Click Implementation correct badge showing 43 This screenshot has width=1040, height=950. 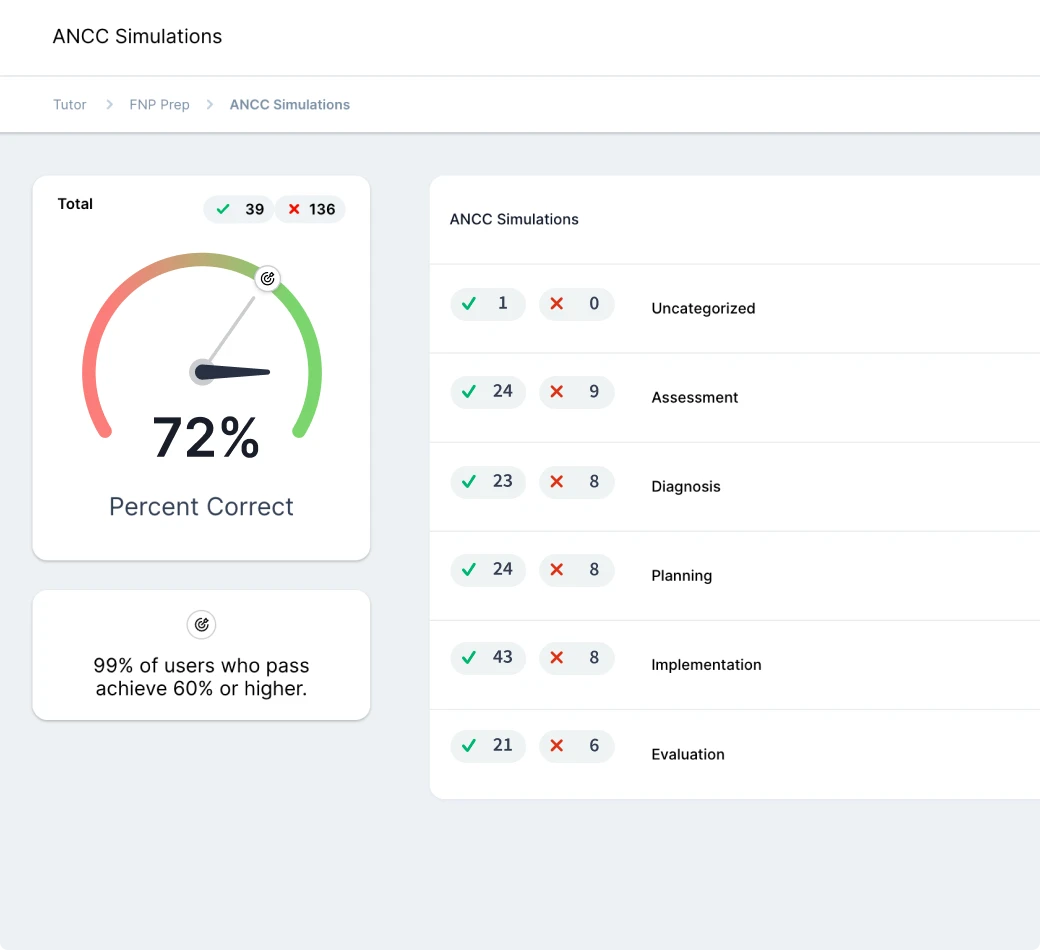488,658
